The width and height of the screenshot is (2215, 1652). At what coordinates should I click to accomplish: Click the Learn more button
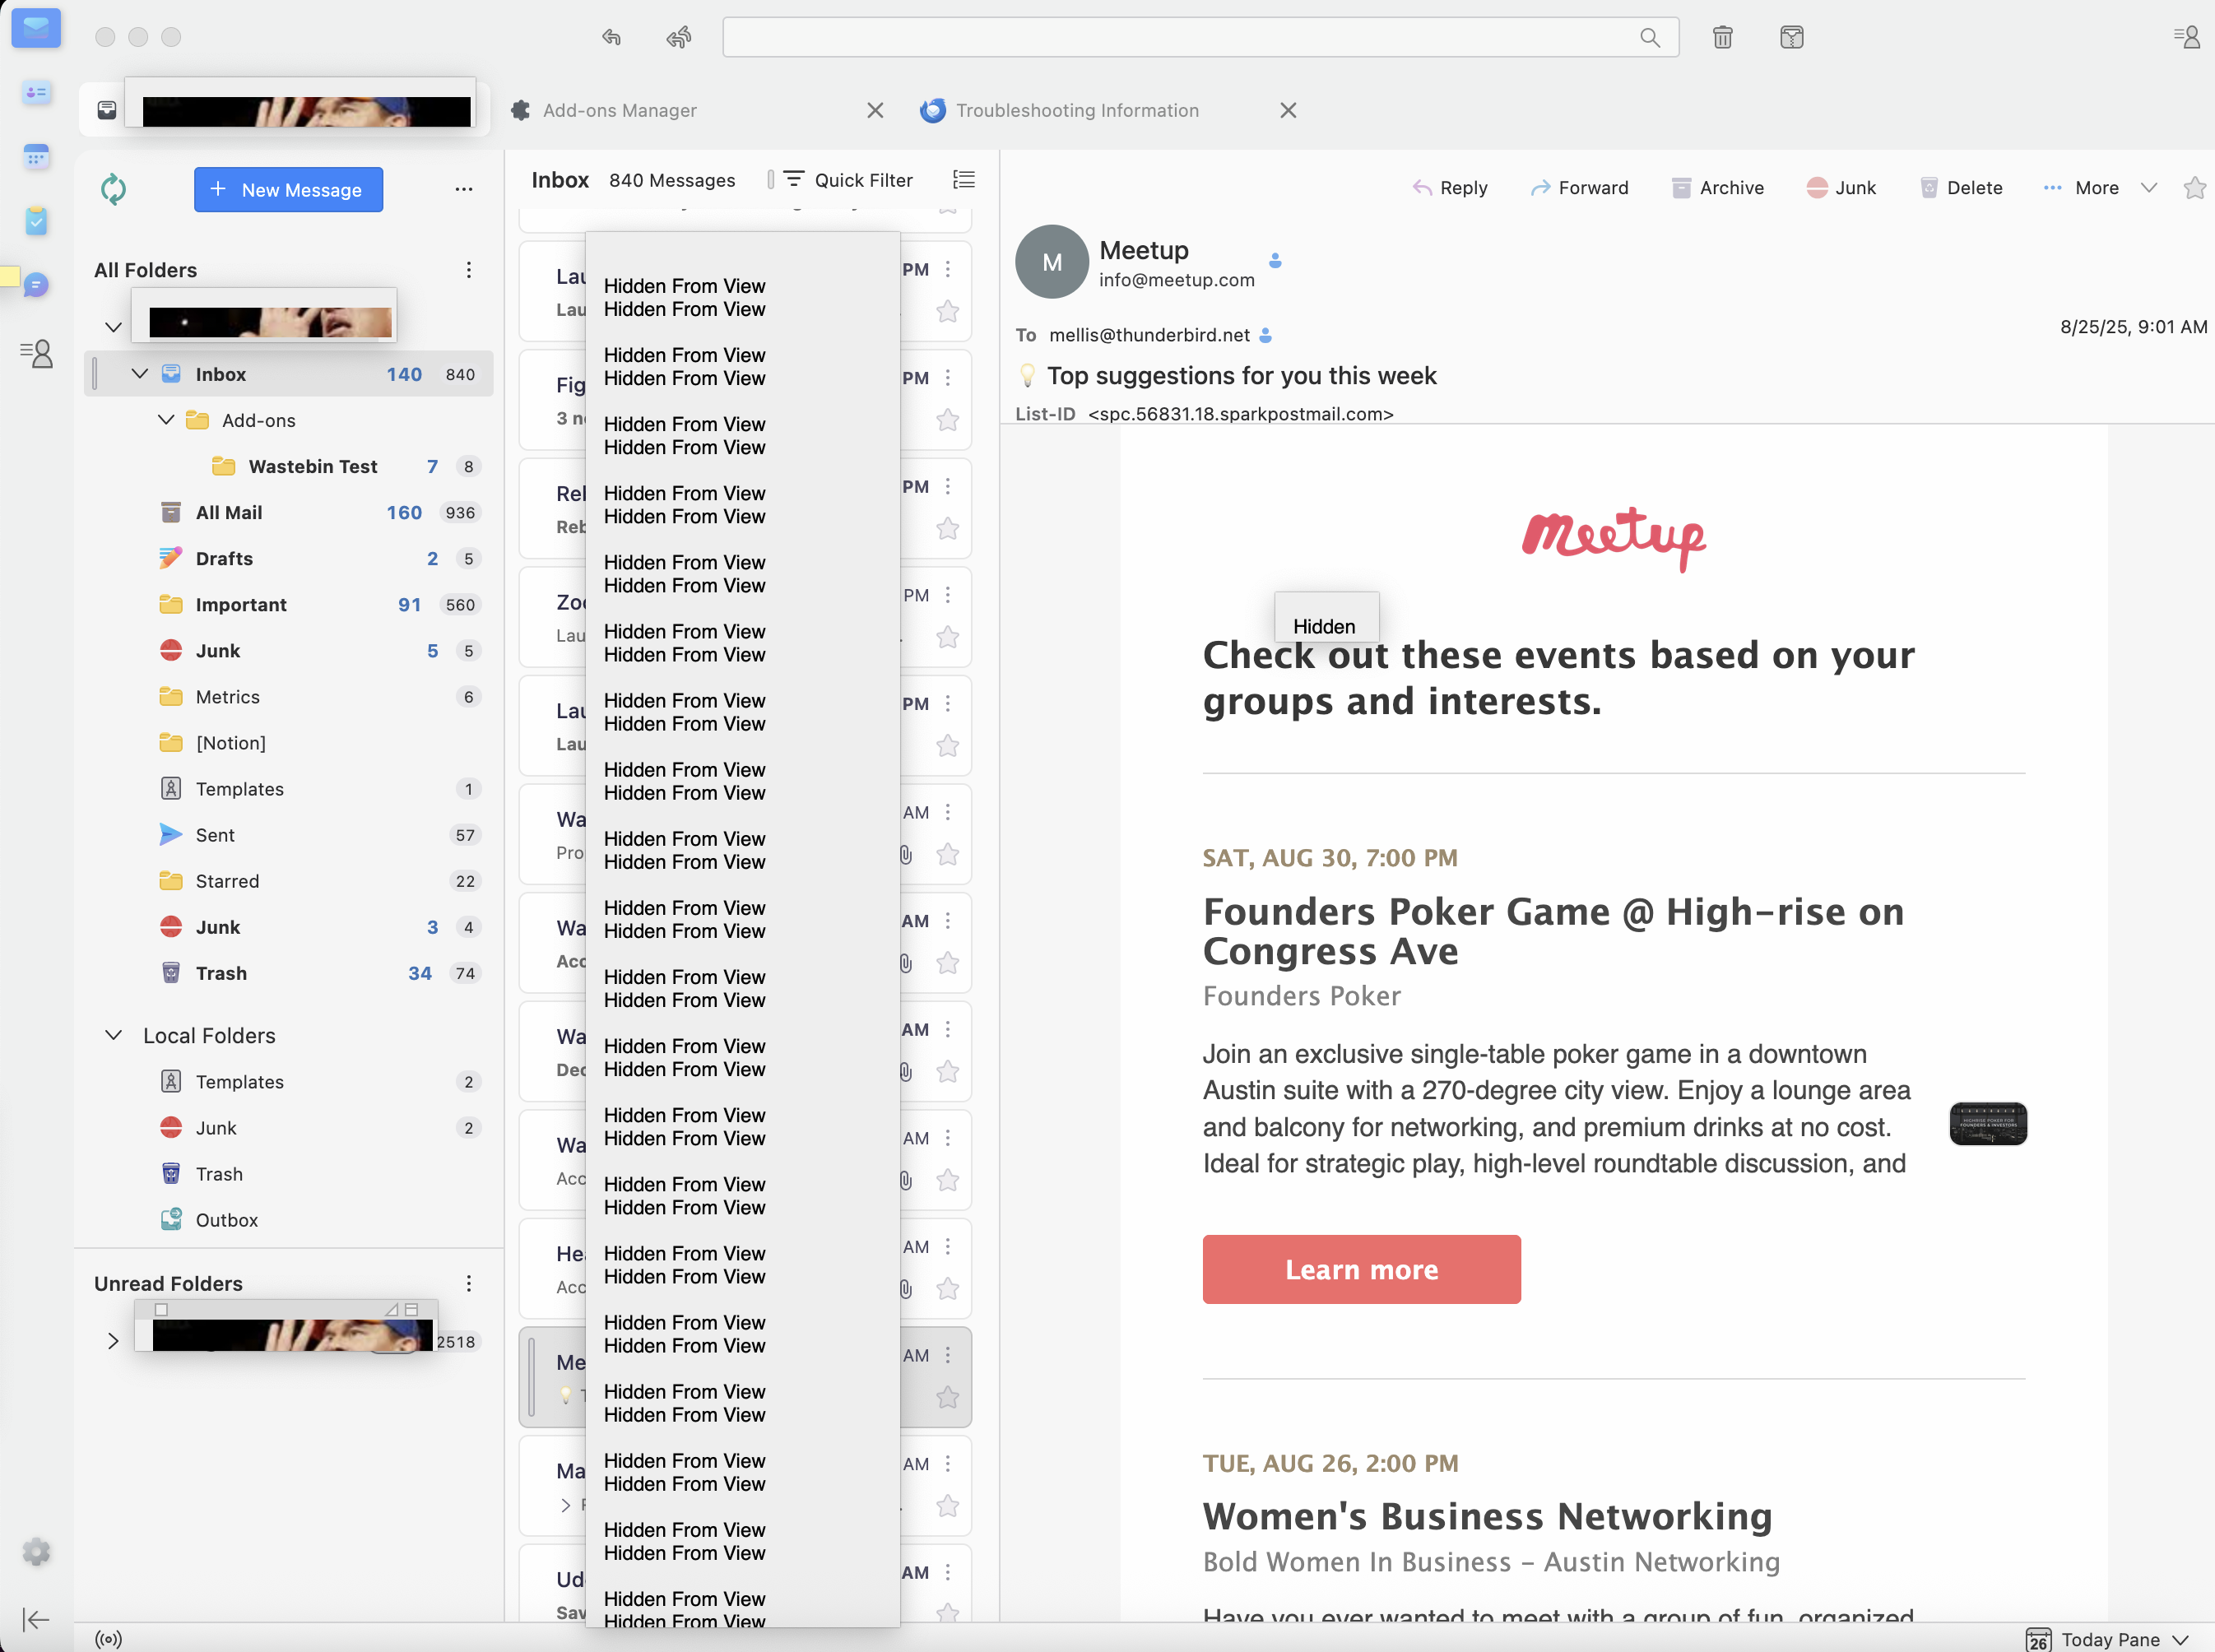pos(1360,1269)
